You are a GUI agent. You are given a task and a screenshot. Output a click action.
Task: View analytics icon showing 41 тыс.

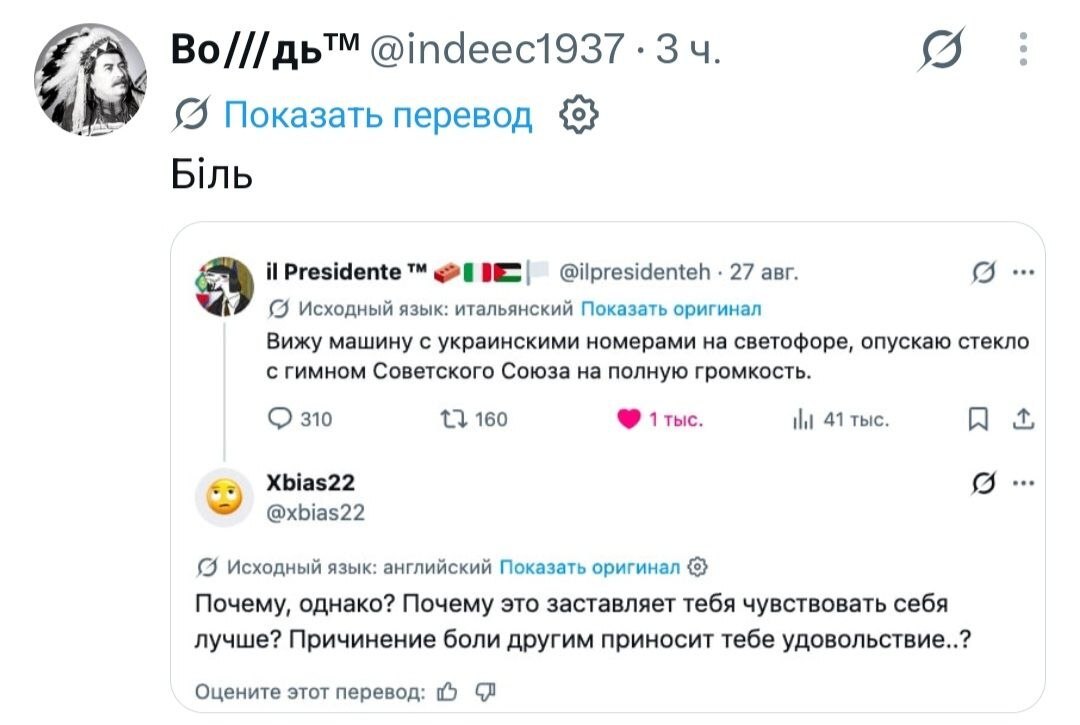tap(803, 419)
